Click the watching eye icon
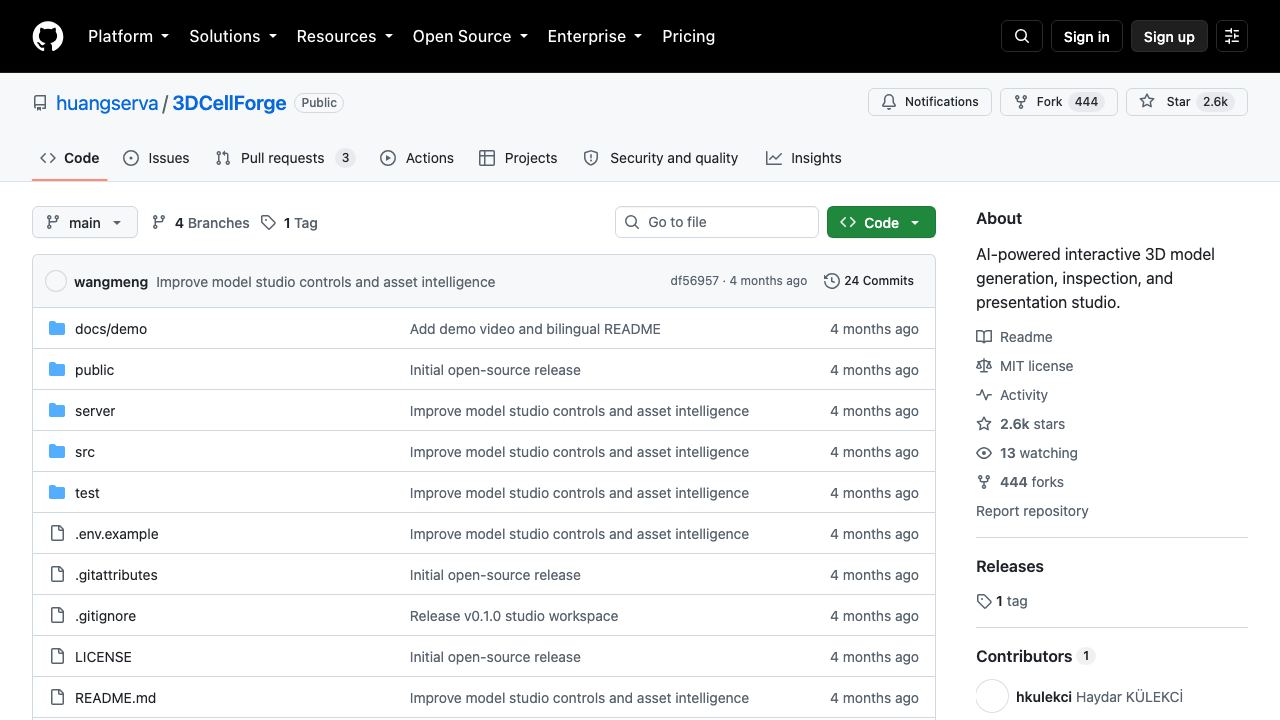Image resolution: width=1280 pixels, height=720 pixels. pos(984,453)
